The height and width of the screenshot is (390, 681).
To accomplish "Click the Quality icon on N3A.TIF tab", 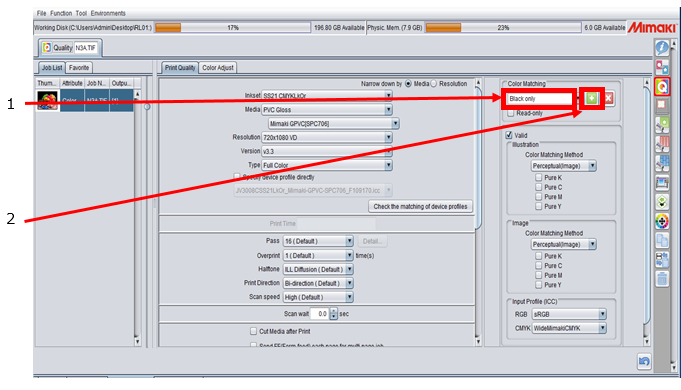I will (x=46, y=48).
